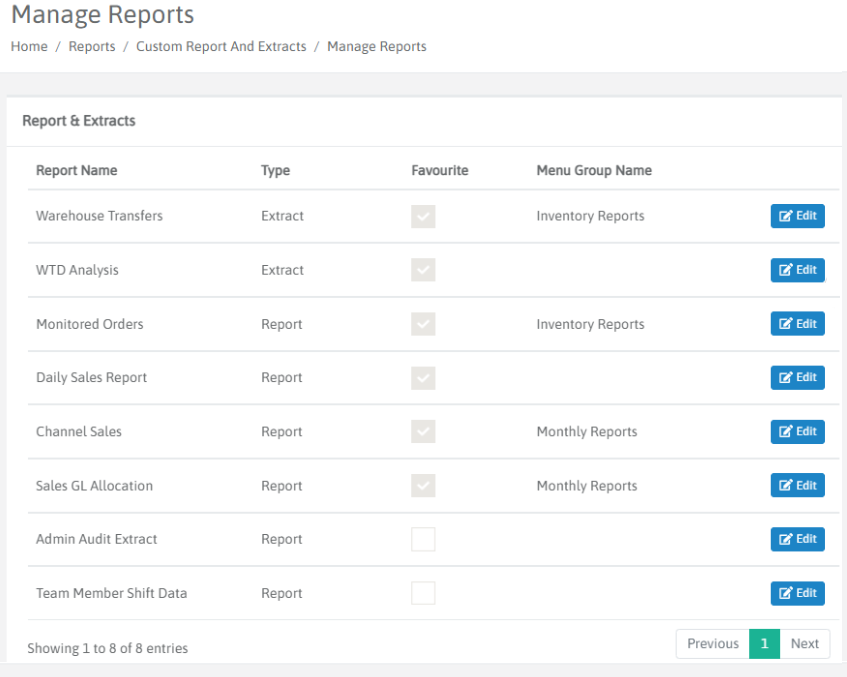Toggle Favourite checkbox for Channel Sales

click(x=423, y=432)
